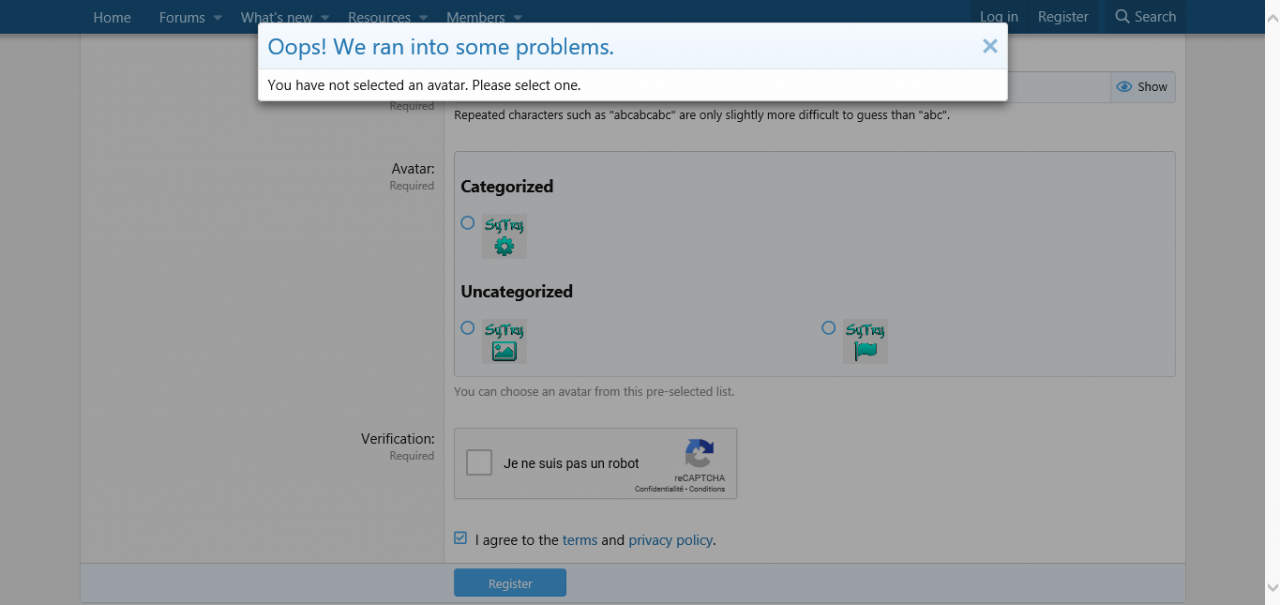Screen dimensions: 1280x605
Task: Go to the Home menu item
Action: 112,17
